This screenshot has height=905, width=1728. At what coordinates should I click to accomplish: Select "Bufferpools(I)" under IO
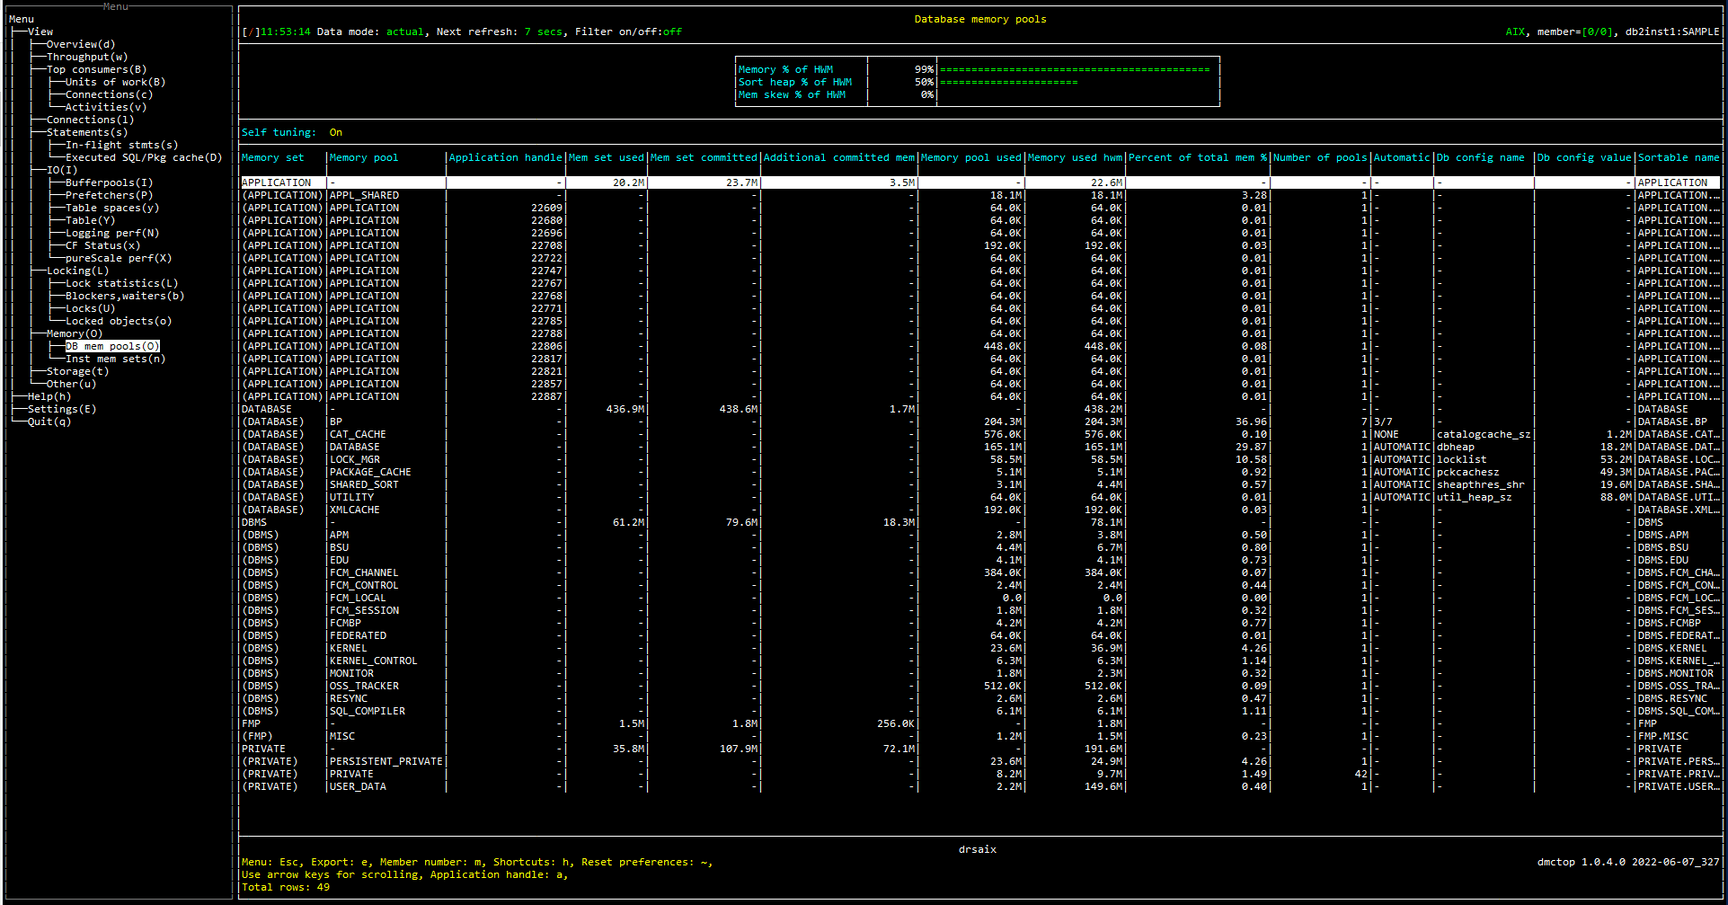(x=109, y=182)
